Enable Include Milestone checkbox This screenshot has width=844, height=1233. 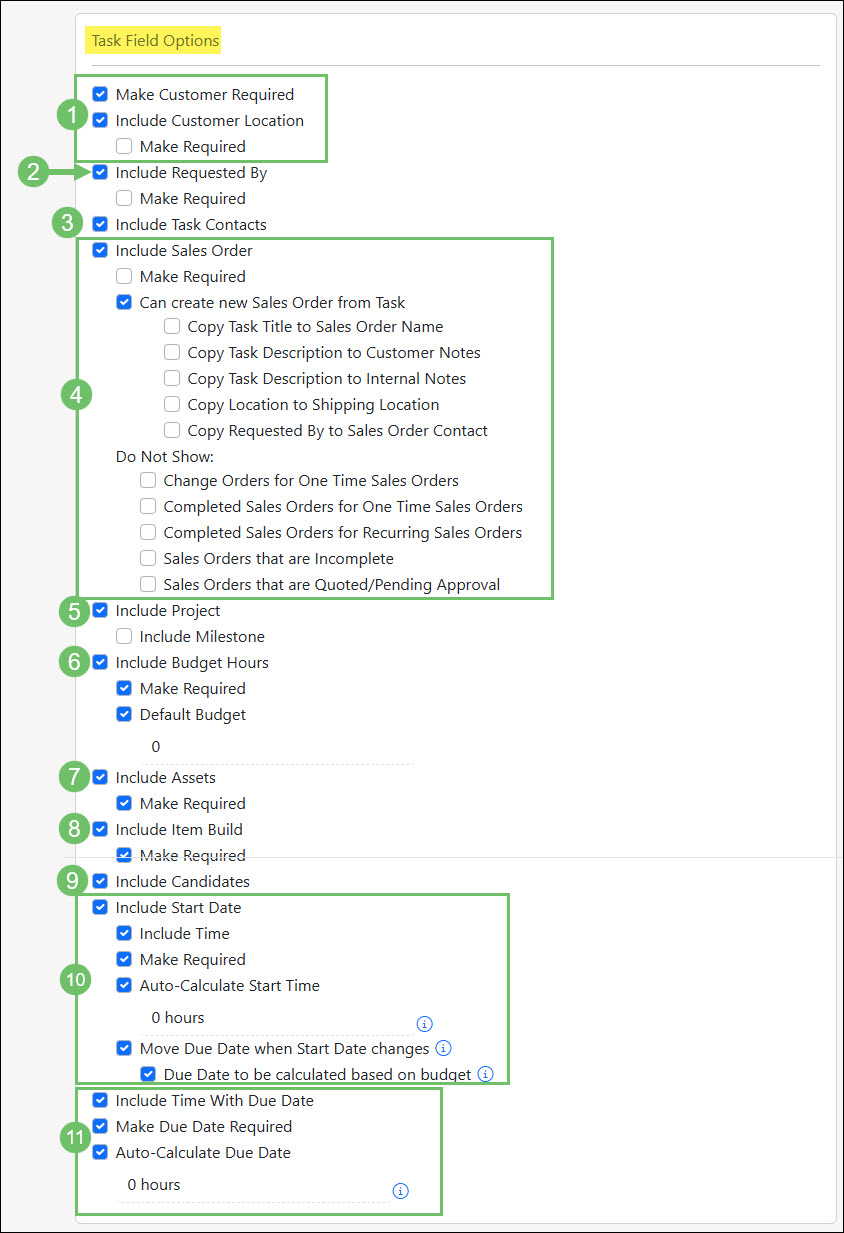(x=124, y=636)
